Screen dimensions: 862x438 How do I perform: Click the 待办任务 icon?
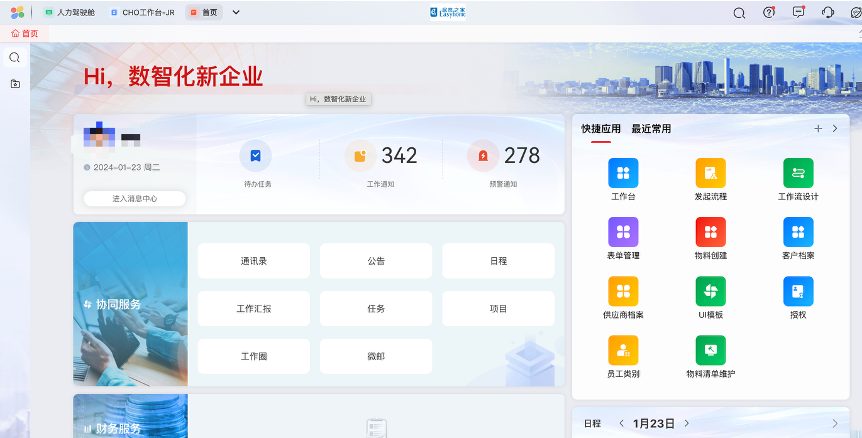pos(256,156)
